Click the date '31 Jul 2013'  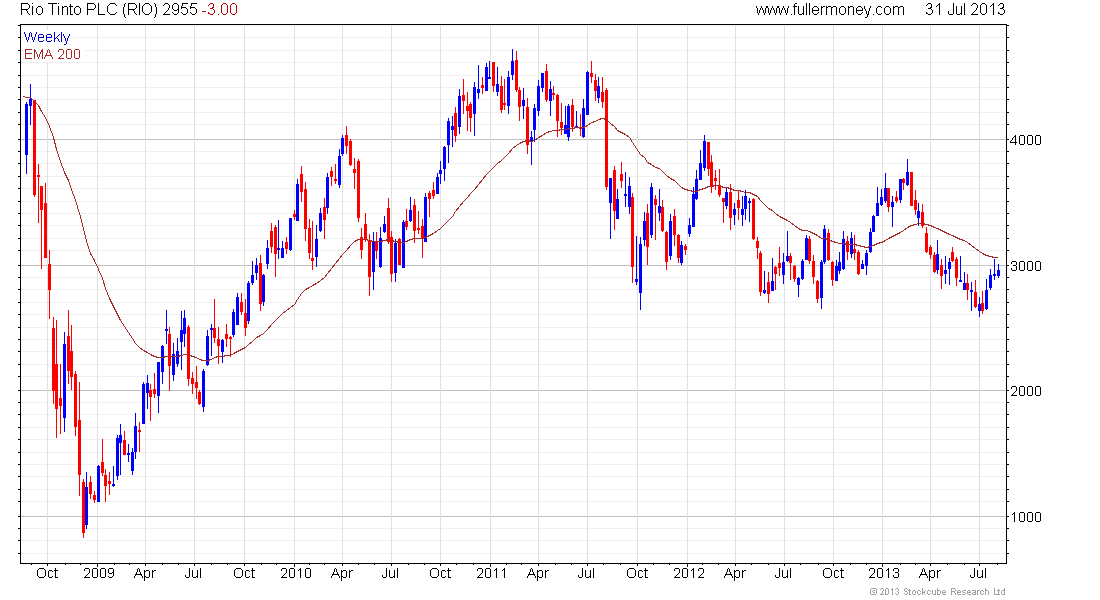click(x=965, y=10)
